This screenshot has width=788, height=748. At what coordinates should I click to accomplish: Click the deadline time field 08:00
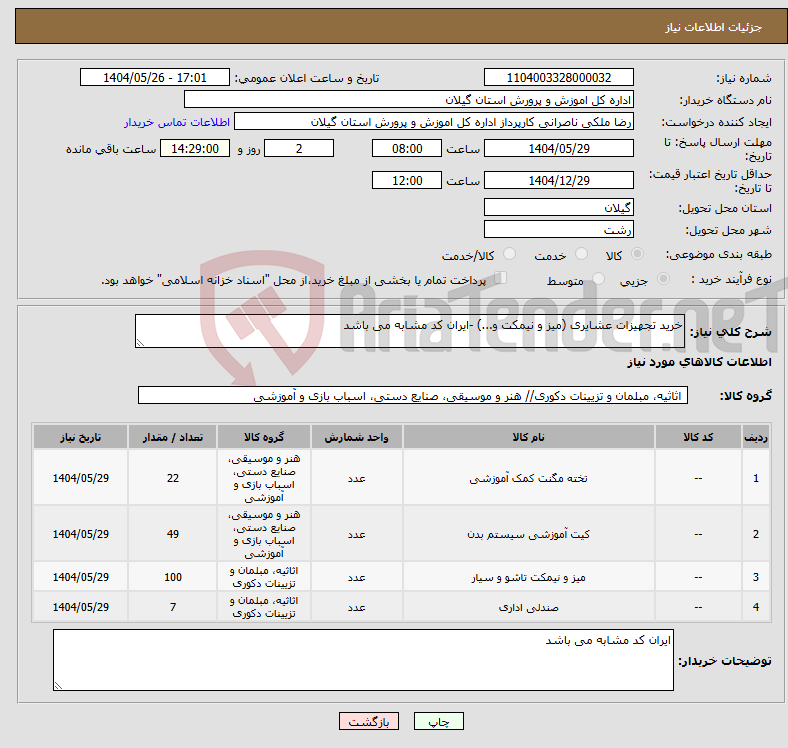click(407, 148)
